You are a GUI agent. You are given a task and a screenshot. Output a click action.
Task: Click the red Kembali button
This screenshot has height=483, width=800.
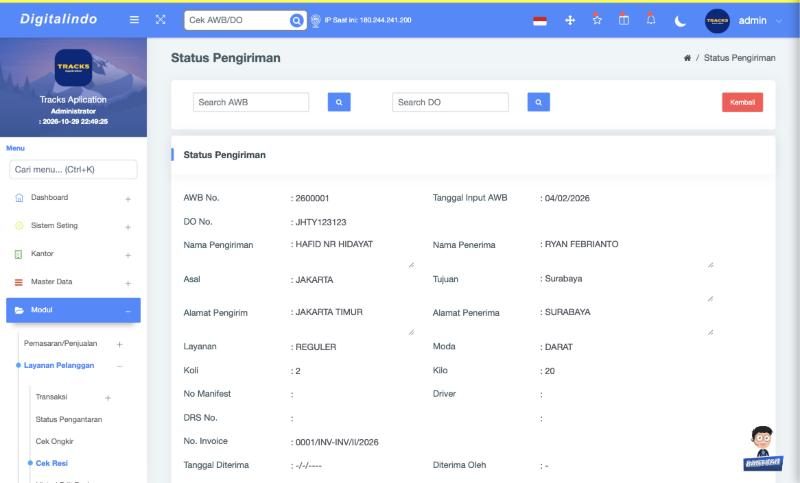[x=742, y=102]
